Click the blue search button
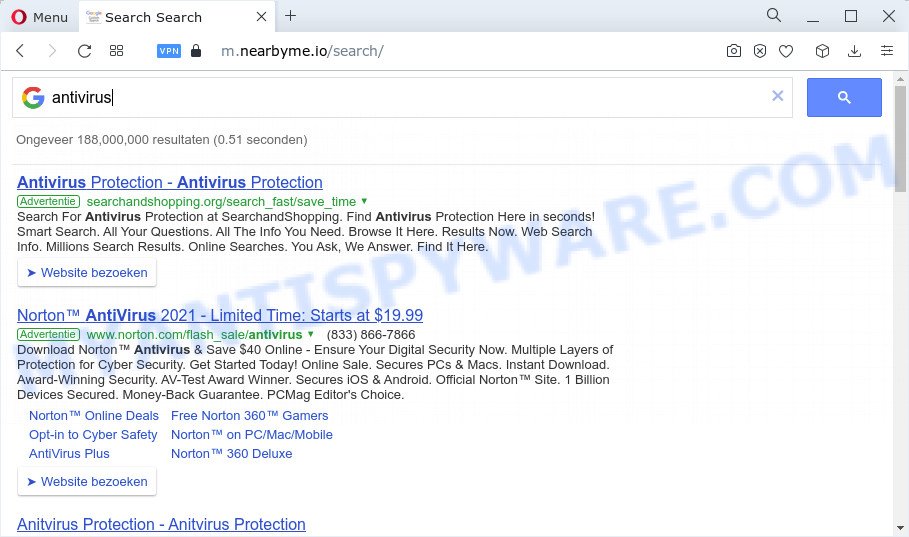The width and height of the screenshot is (909, 537). coord(844,97)
